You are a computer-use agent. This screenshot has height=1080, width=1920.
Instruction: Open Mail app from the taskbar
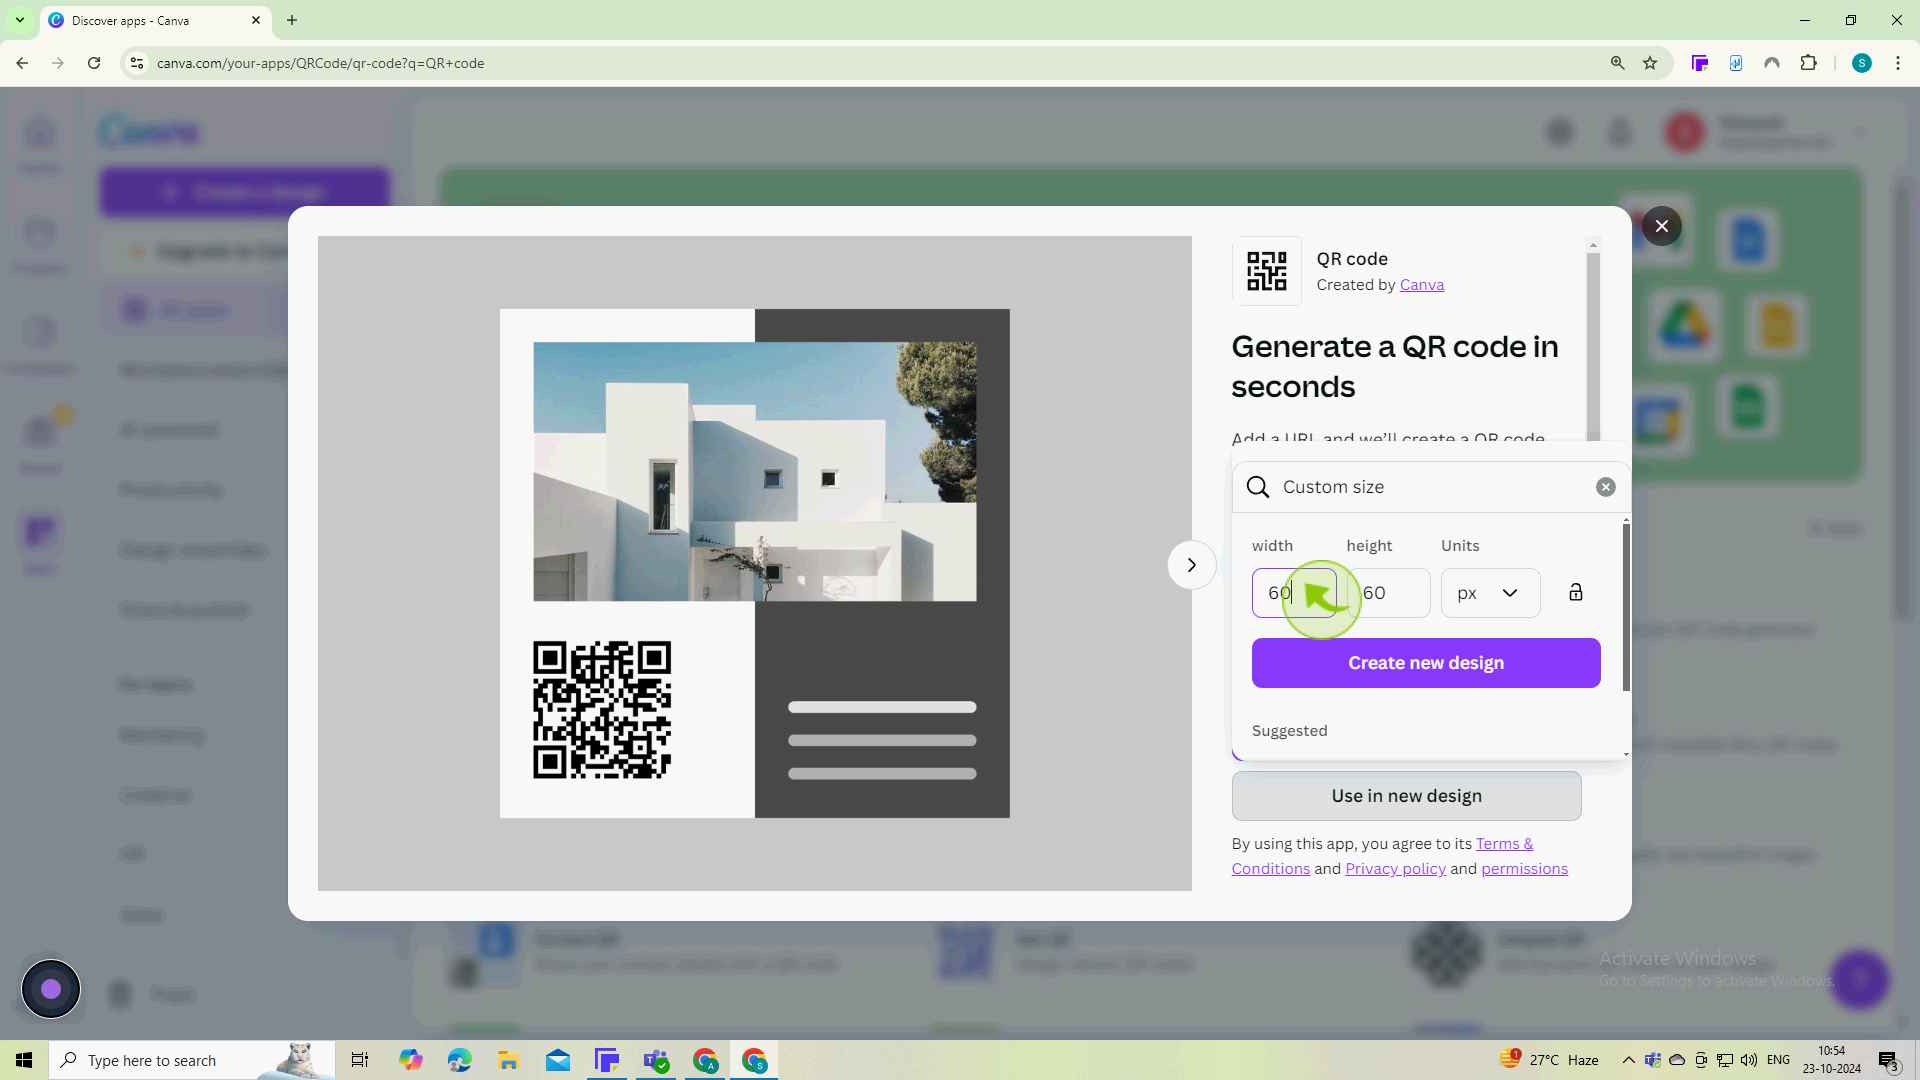point(557,1060)
